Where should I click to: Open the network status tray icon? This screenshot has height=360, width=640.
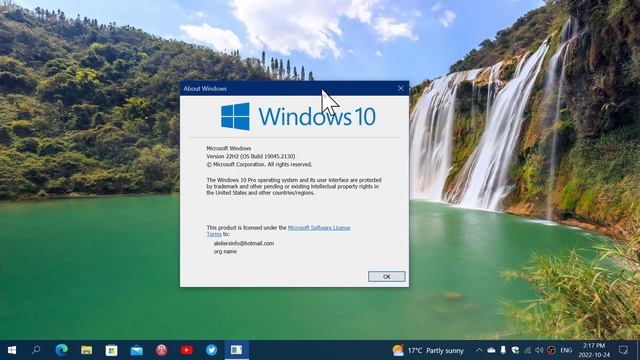pos(527,350)
